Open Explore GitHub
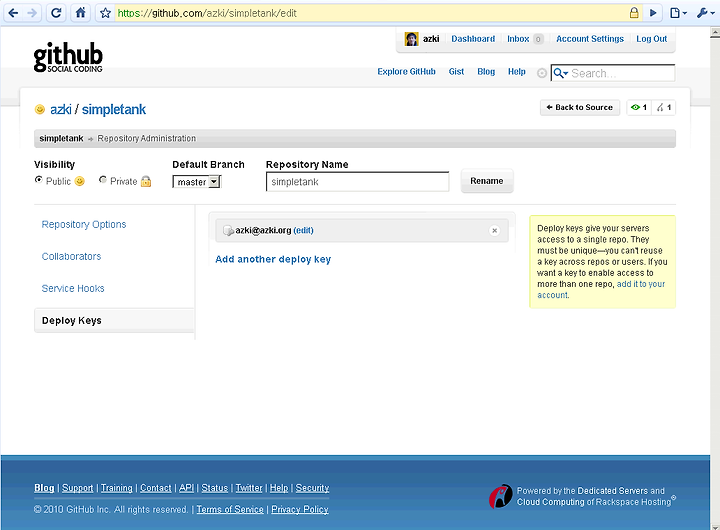720x530 pixels. (x=406, y=72)
